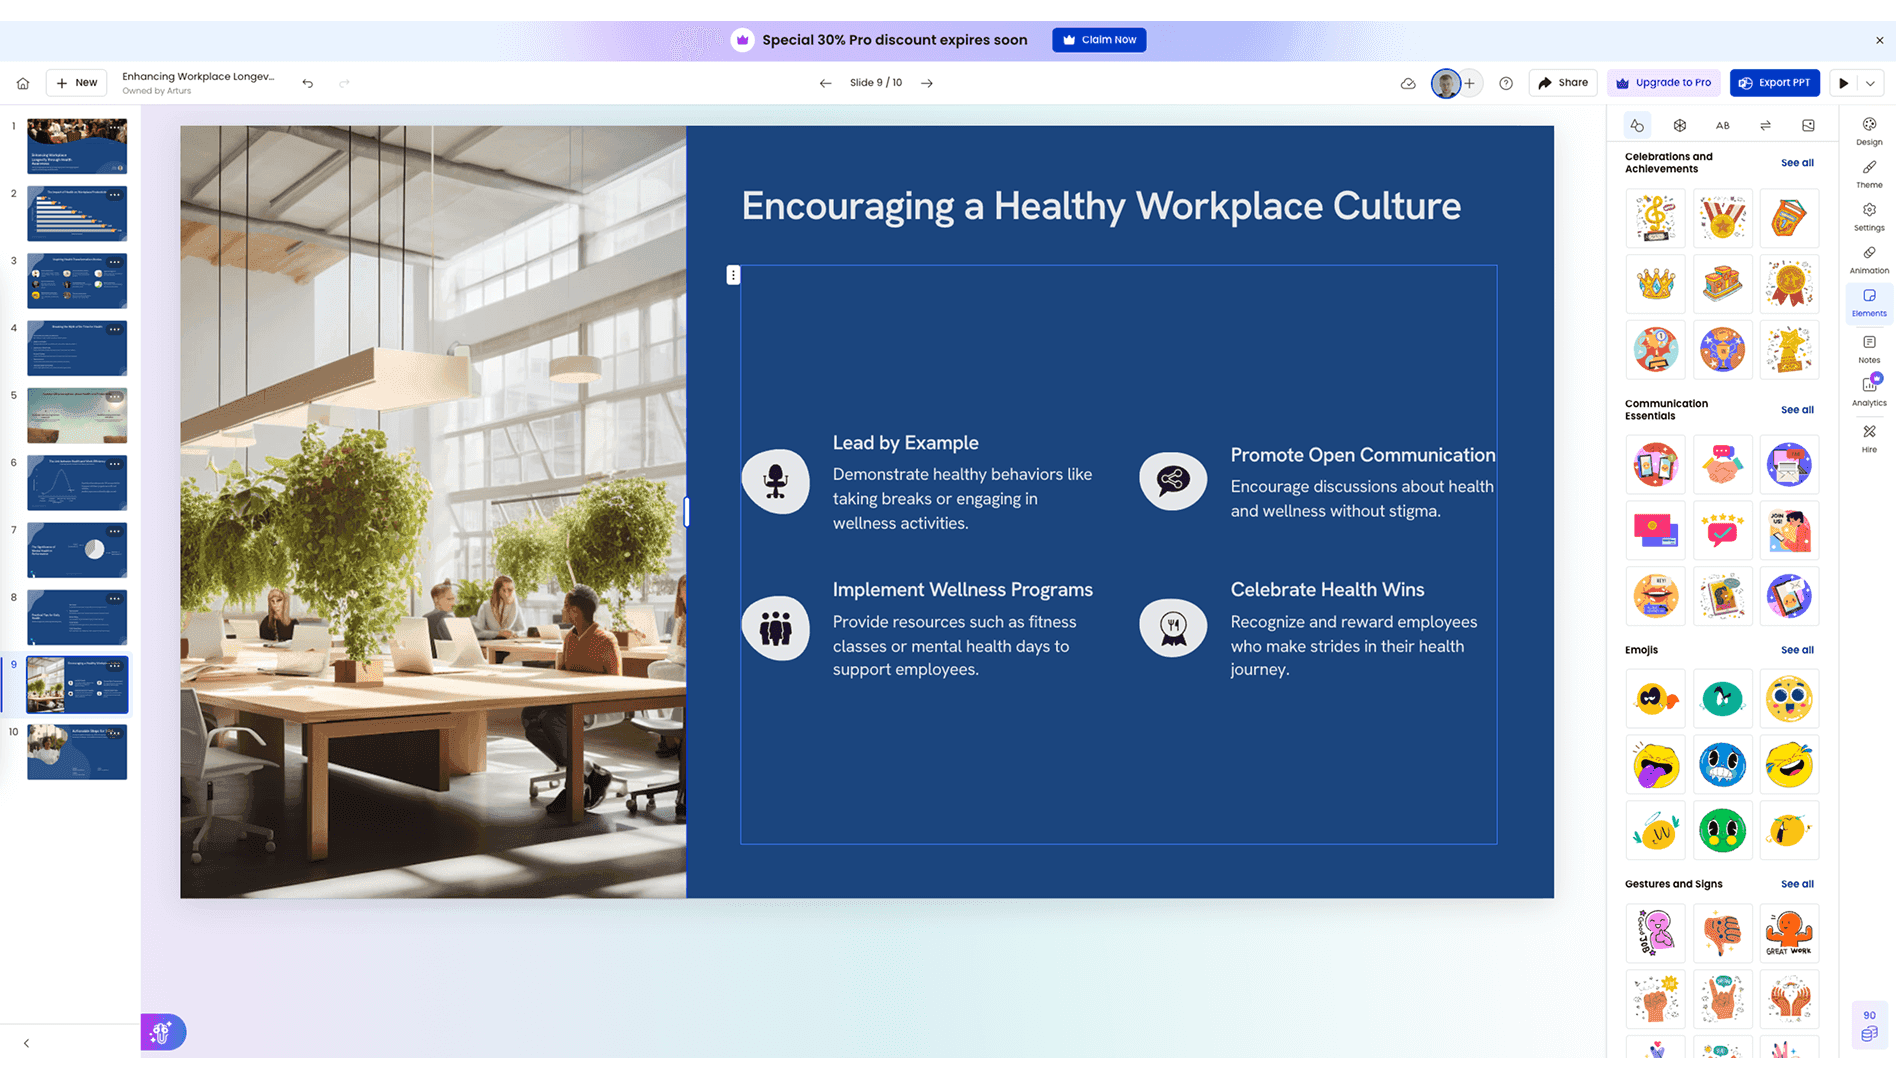This screenshot has width=1896, height=1080.
Task: Select slide 4 thumbnail
Action: pos(77,348)
